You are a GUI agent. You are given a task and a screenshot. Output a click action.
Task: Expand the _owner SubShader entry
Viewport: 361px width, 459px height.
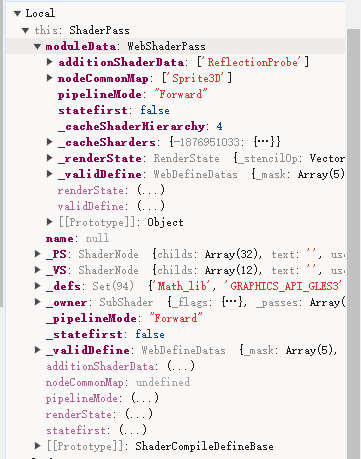(x=38, y=302)
